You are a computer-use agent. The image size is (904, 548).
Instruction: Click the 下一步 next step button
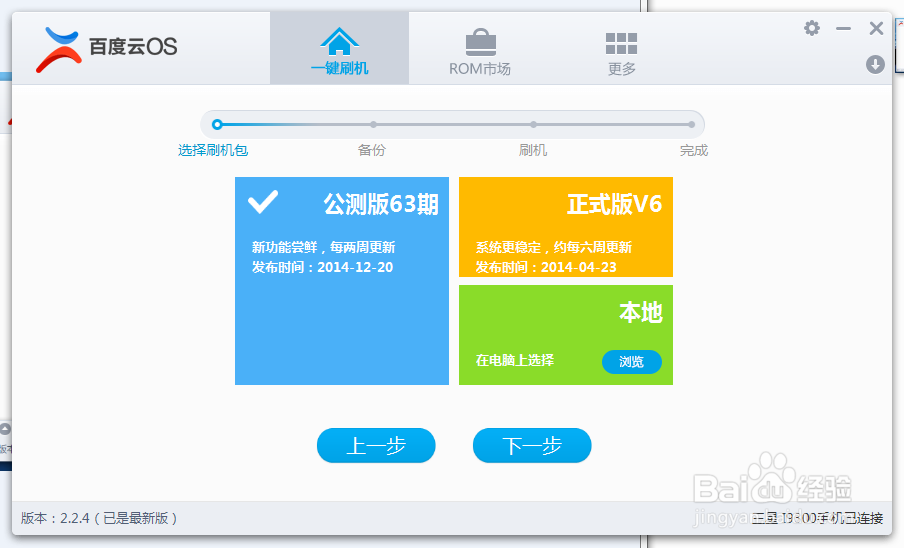point(532,445)
